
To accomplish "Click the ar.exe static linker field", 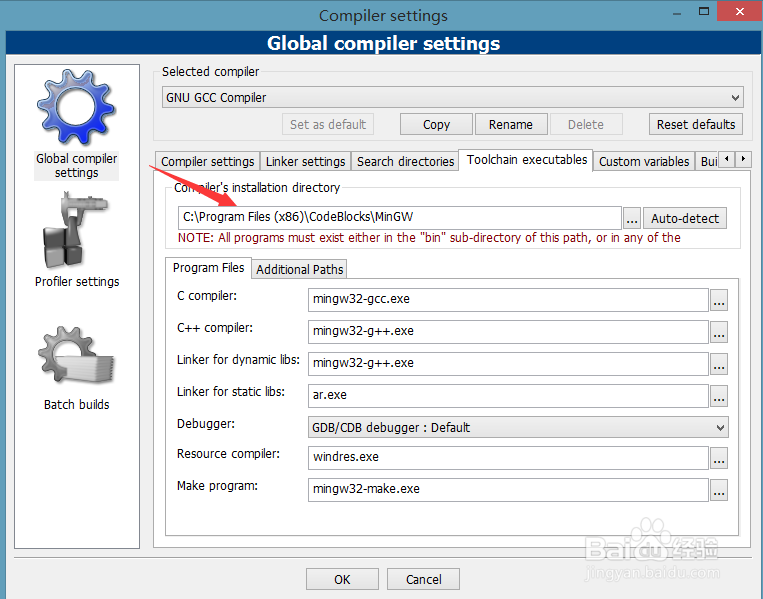I will click(x=508, y=396).
